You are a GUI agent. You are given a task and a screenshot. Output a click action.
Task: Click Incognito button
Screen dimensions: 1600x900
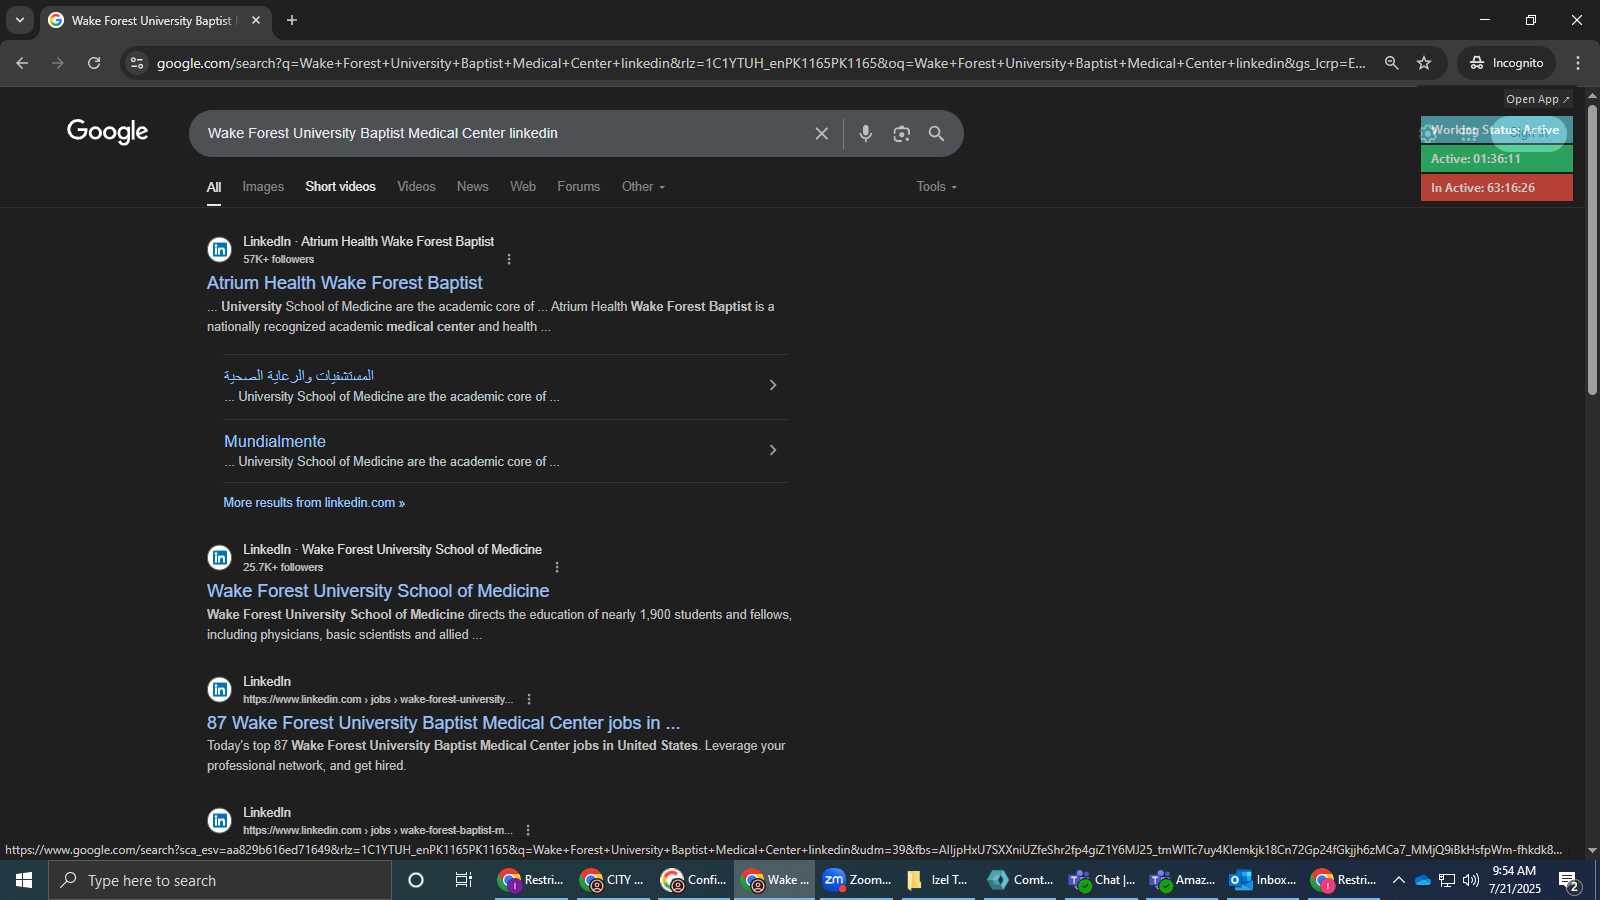tap(1506, 63)
